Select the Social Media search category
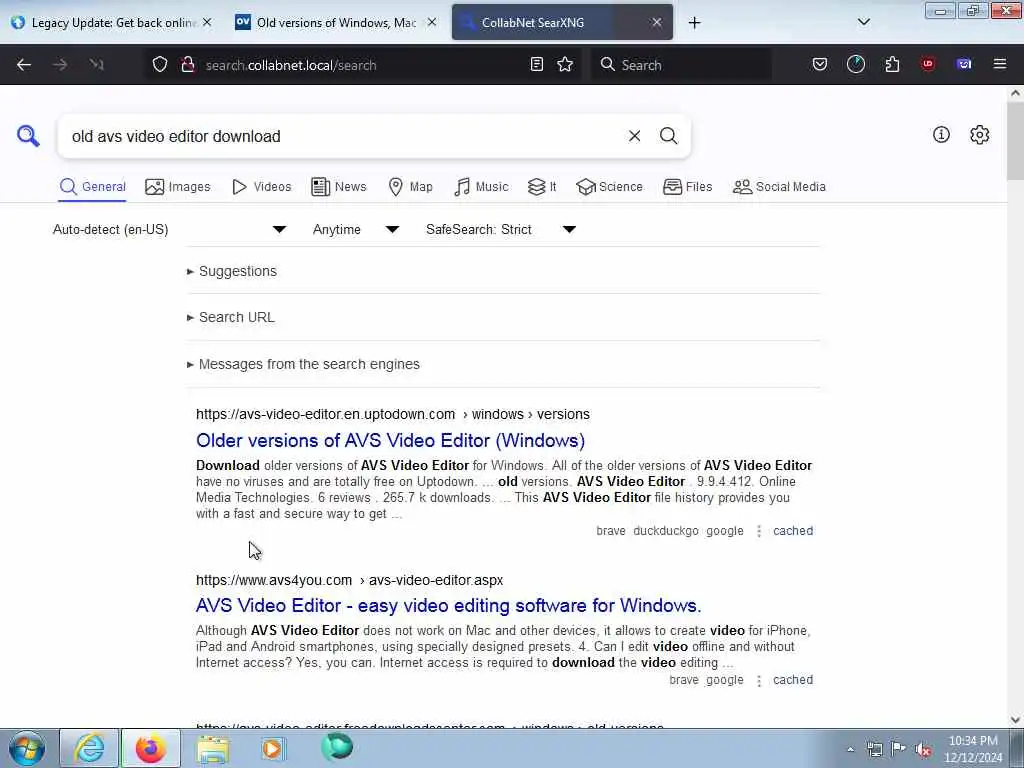Screen dimensions: 1024x768 tap(779, 187)
